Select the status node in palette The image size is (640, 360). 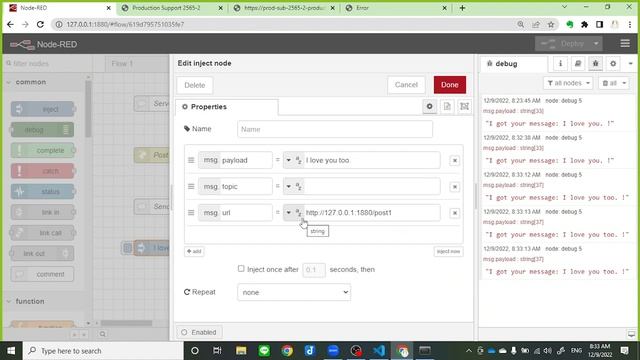pyautogui.click(x=42, y=191)
